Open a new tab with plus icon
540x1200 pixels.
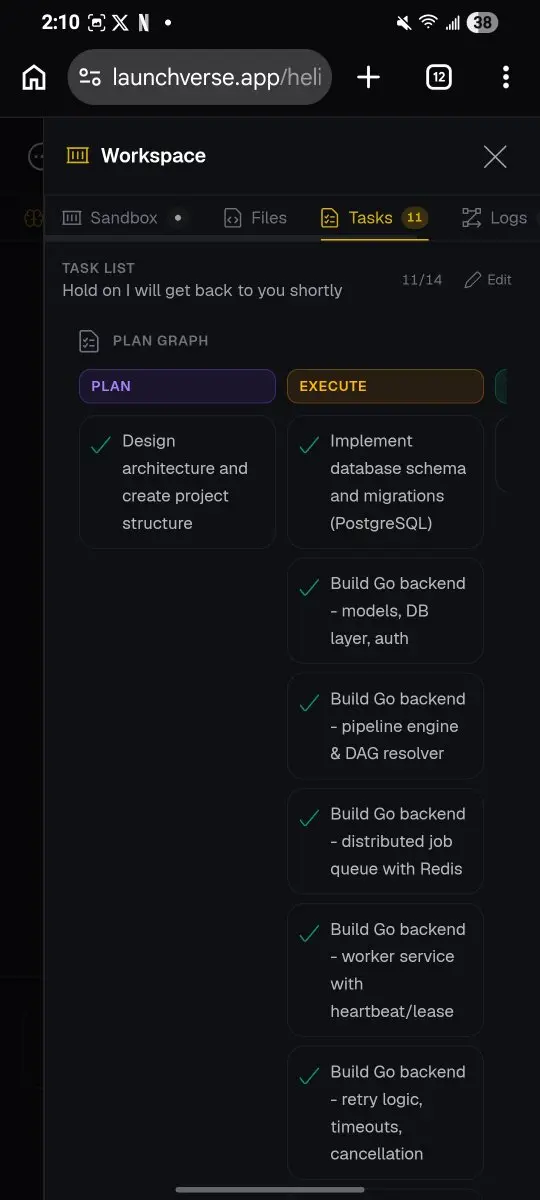pos(368,77)
